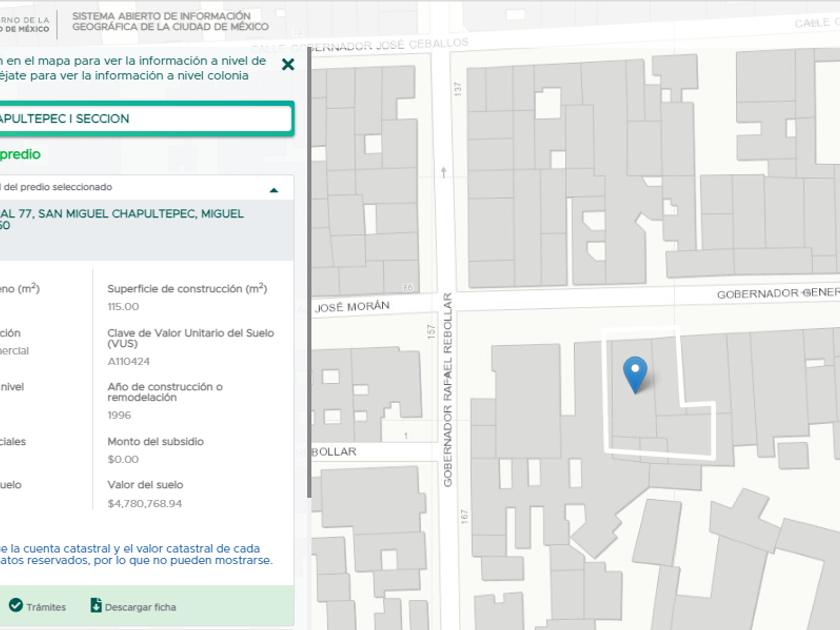Click the green predio heading

[20, 154]
